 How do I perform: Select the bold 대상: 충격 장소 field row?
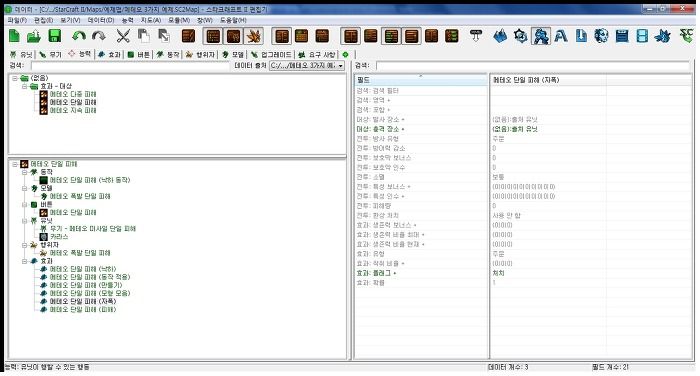point(421,129)
